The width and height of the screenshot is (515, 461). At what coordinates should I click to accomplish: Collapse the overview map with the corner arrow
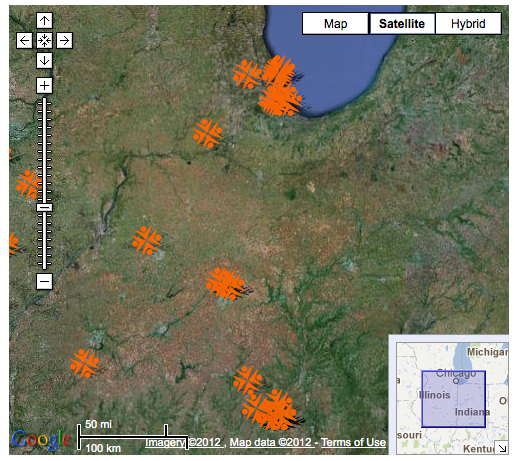[x=502, y=448]
